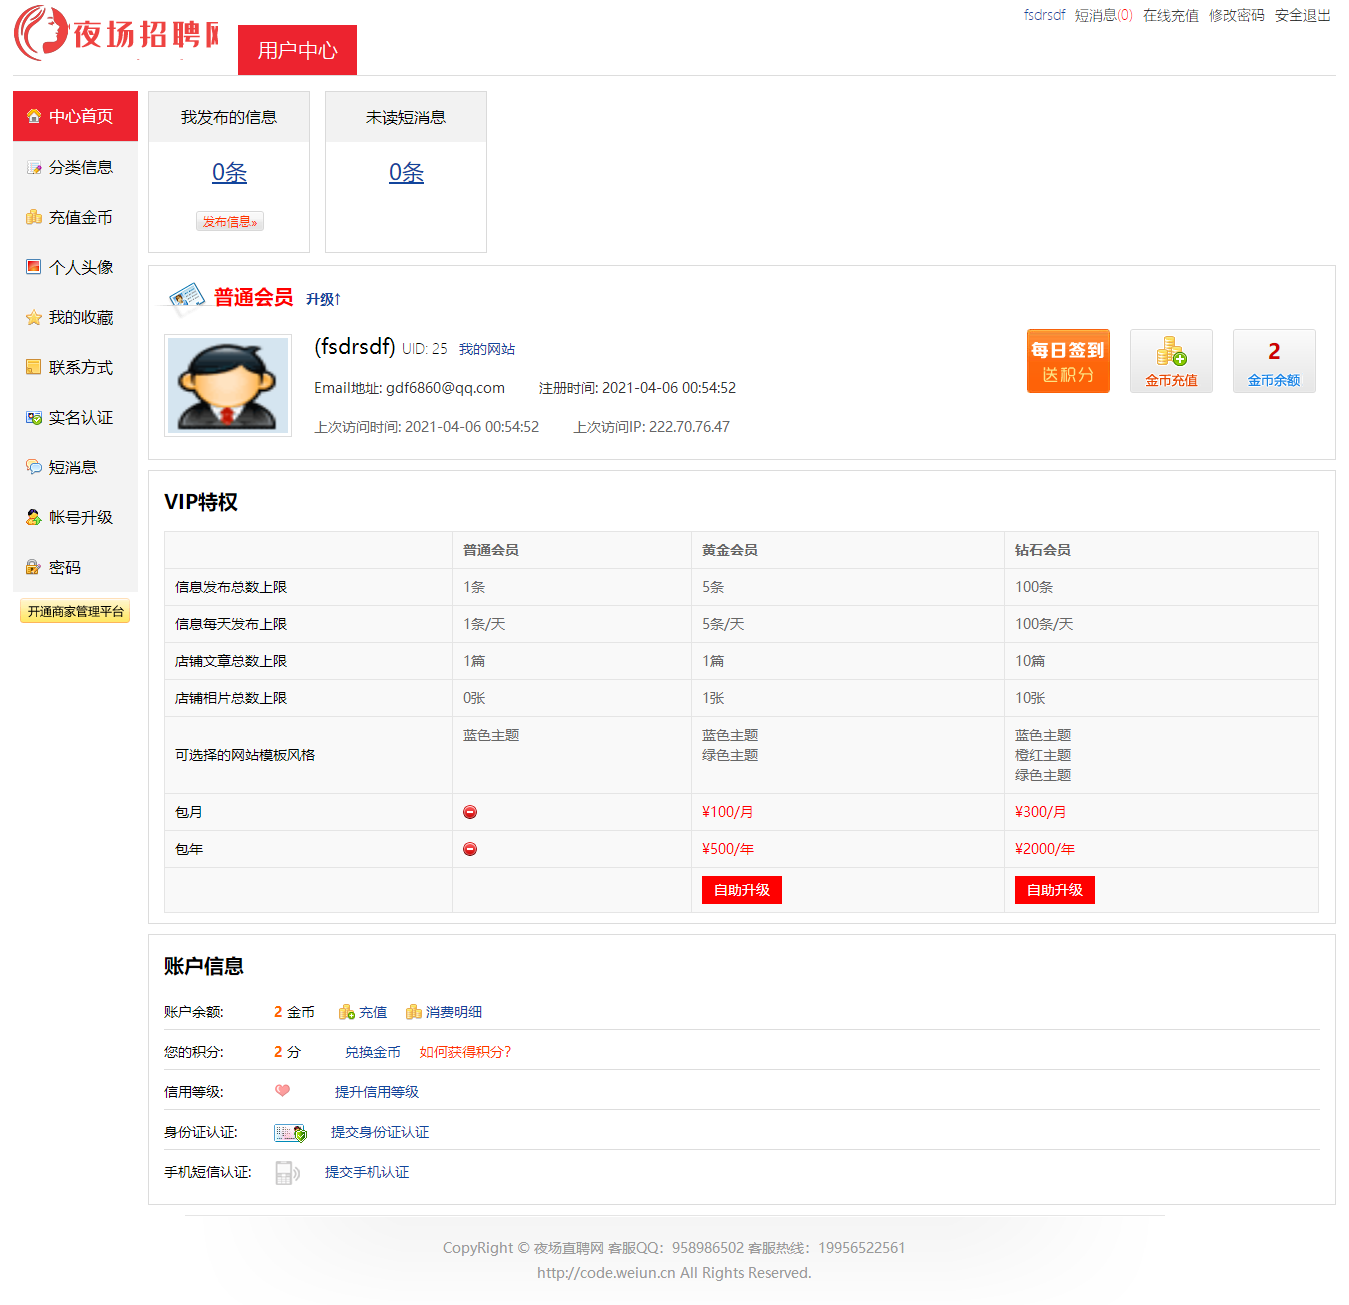This screenshot has width=1349, height=1305.
Task: Click the 升级↑ link beside 普通会员
Action: click(323, 299)
